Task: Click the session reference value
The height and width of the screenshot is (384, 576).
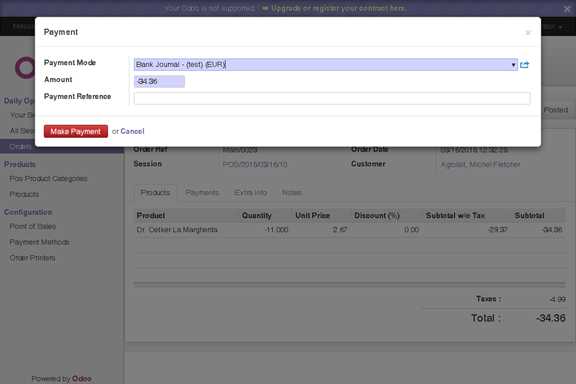Action: pos(255,164)
